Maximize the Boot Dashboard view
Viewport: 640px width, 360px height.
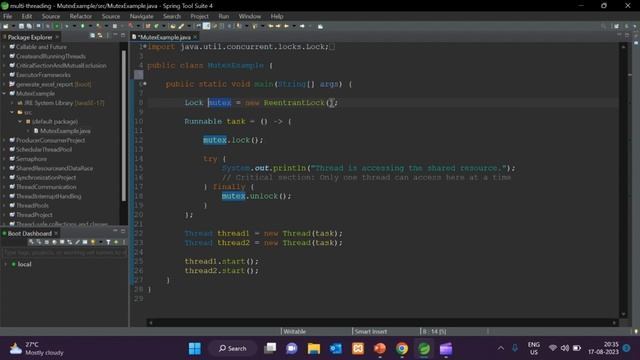tap(123, 231)
